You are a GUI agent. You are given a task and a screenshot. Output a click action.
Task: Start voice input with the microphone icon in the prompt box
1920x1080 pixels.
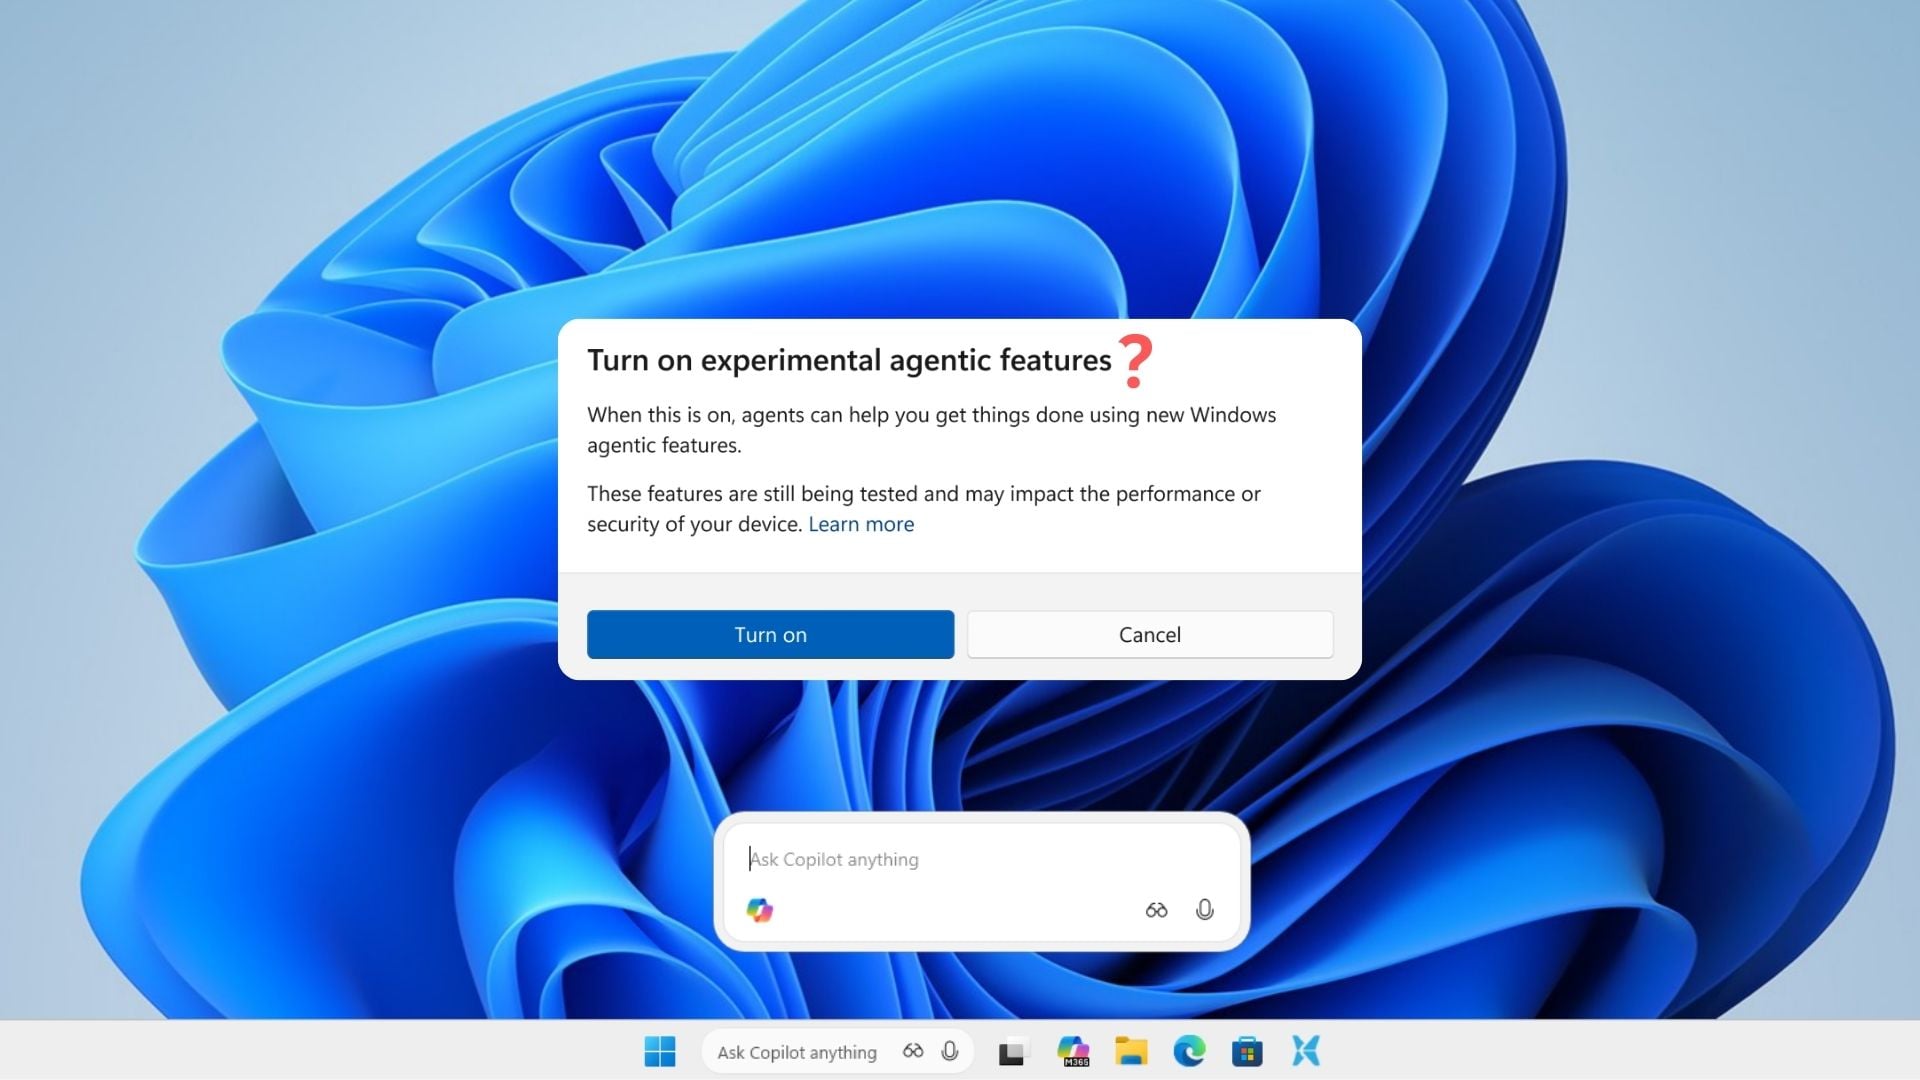tap(1204, 910)
